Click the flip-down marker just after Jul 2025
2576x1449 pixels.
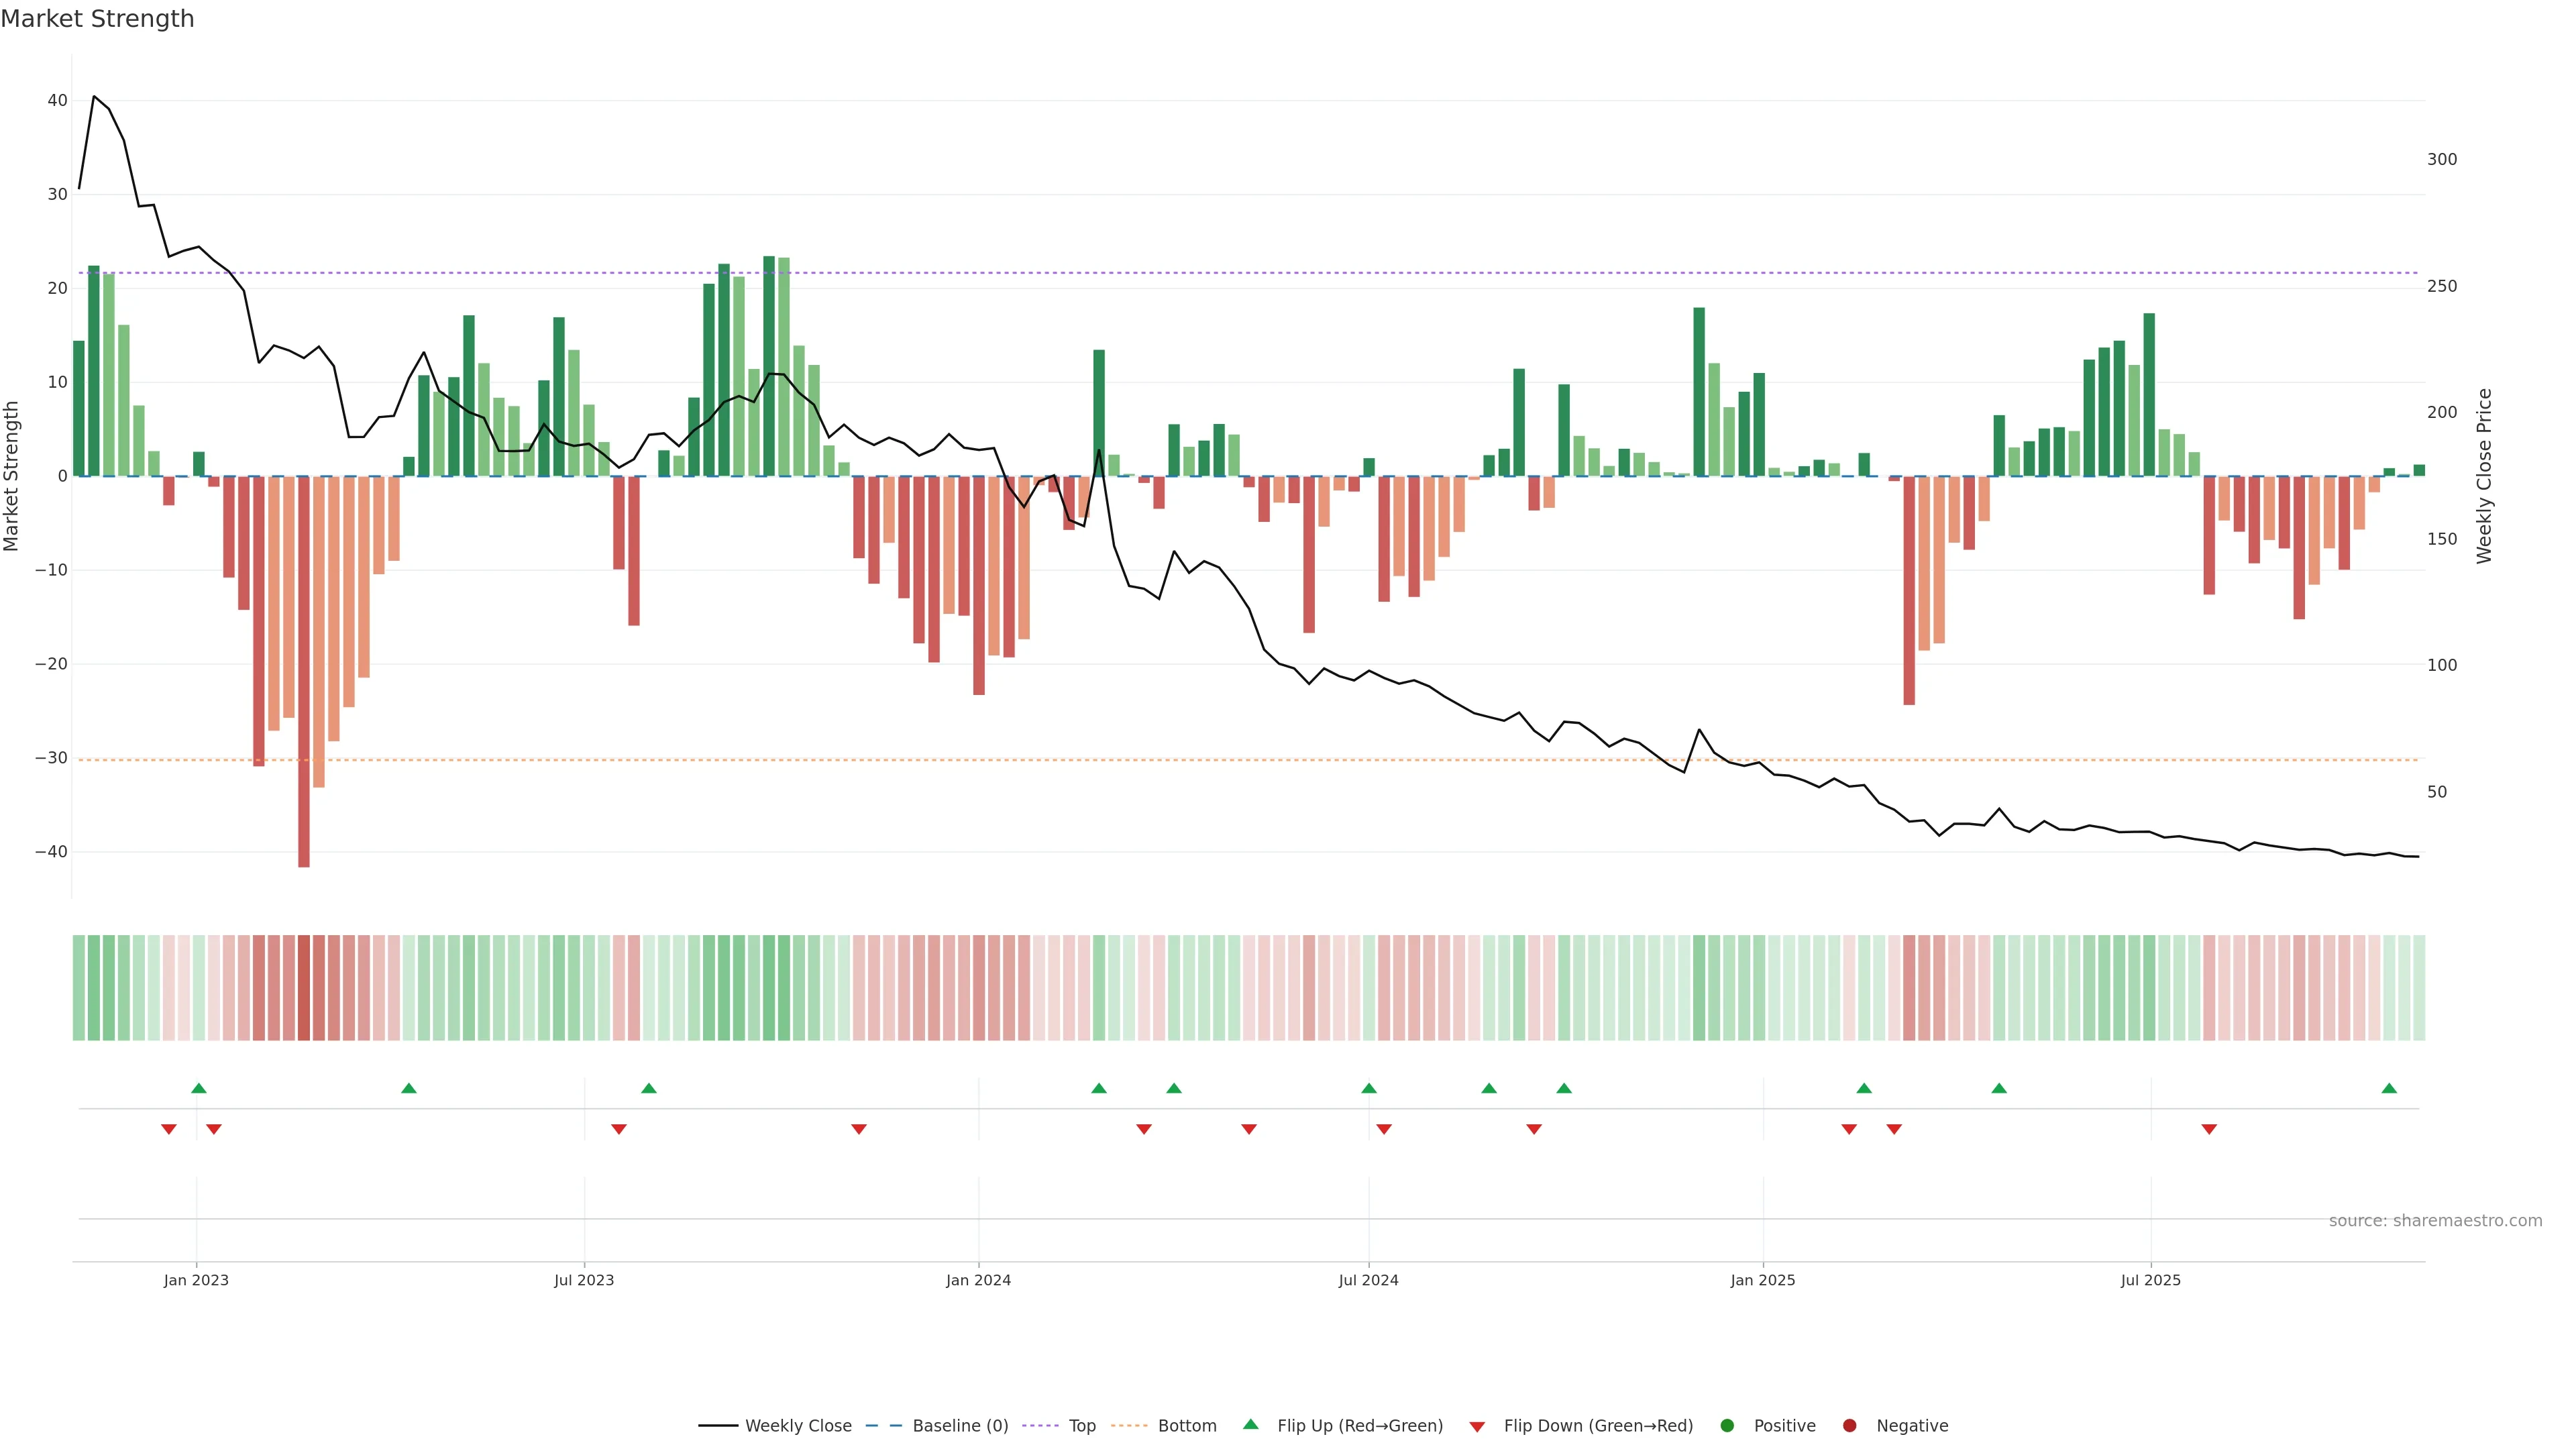[x=2209, y=1129]
